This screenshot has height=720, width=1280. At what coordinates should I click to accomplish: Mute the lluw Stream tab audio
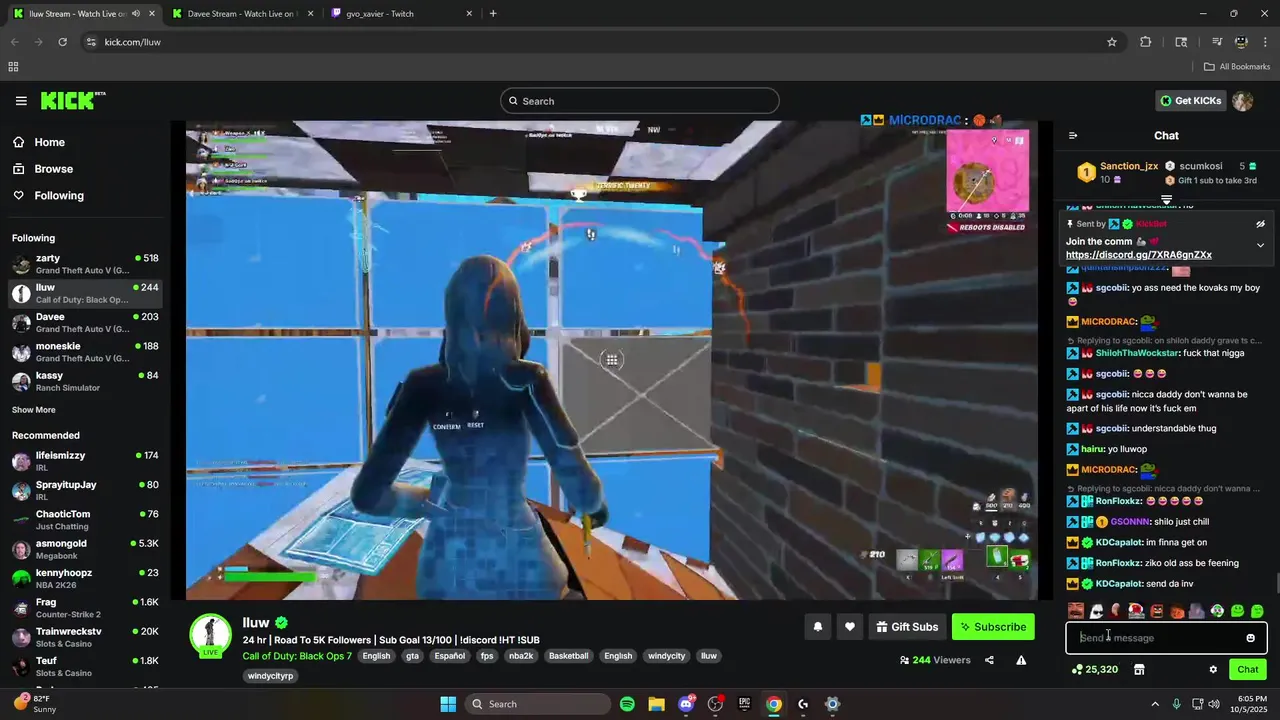point(135,14)
